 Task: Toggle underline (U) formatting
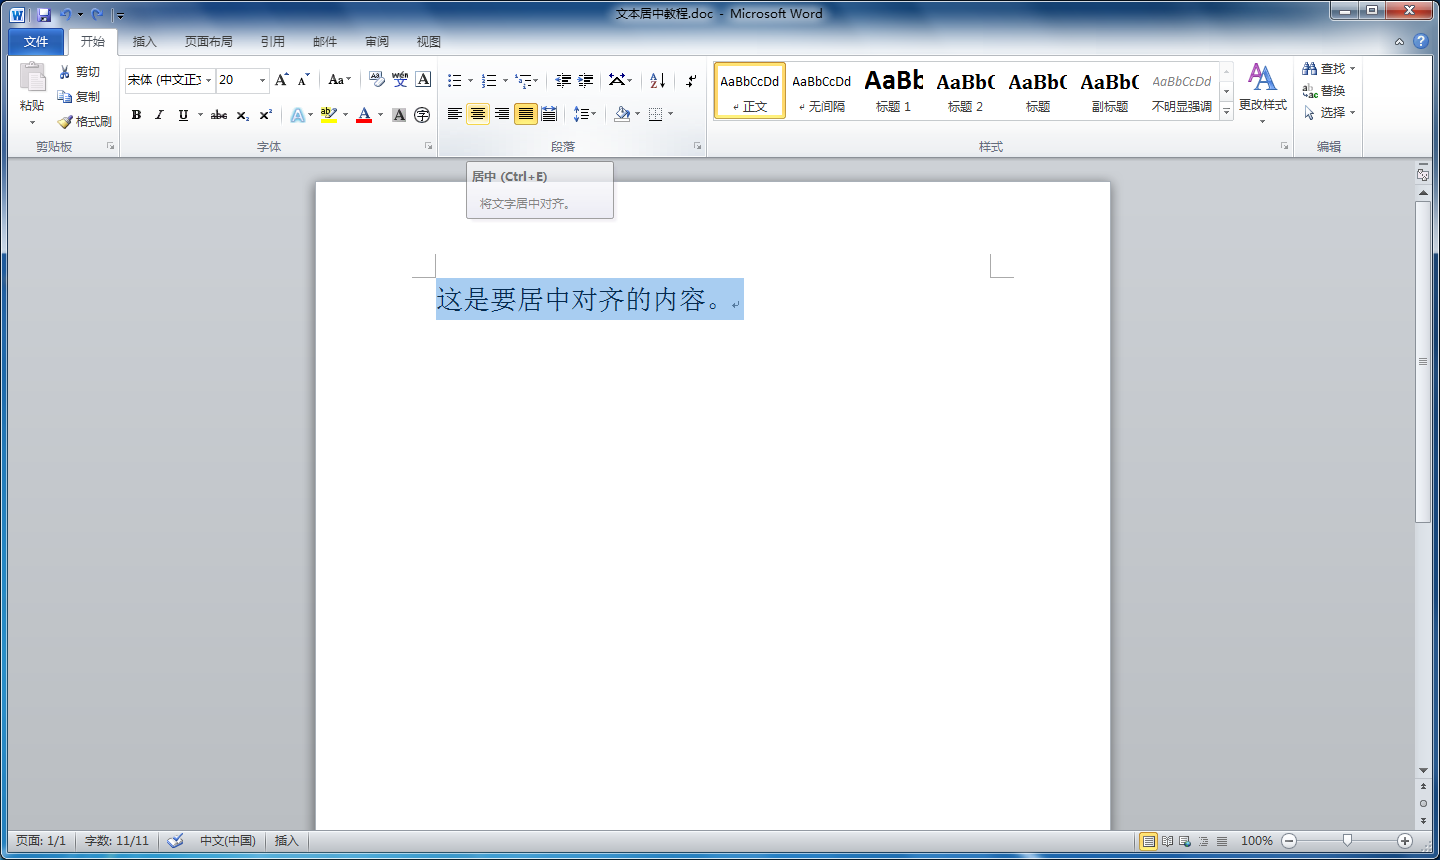tap(183, 115)
